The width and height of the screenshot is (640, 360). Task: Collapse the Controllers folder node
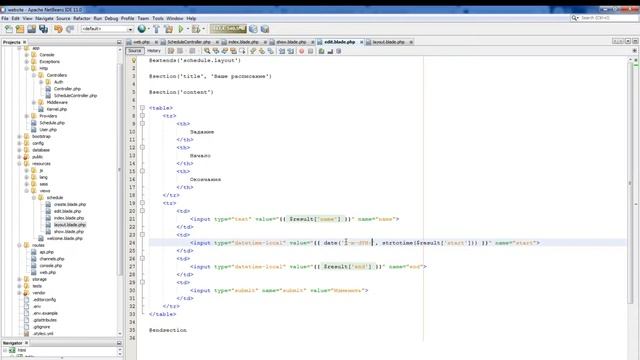coord(34,75)
